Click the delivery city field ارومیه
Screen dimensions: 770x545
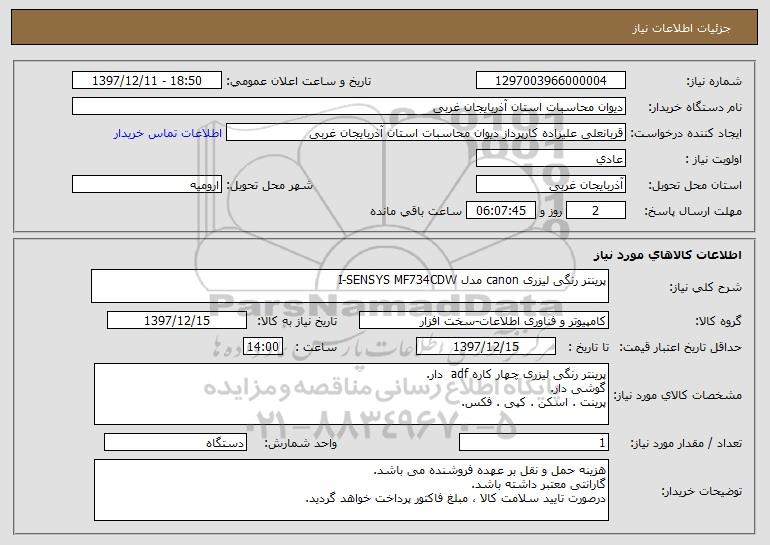147,185
